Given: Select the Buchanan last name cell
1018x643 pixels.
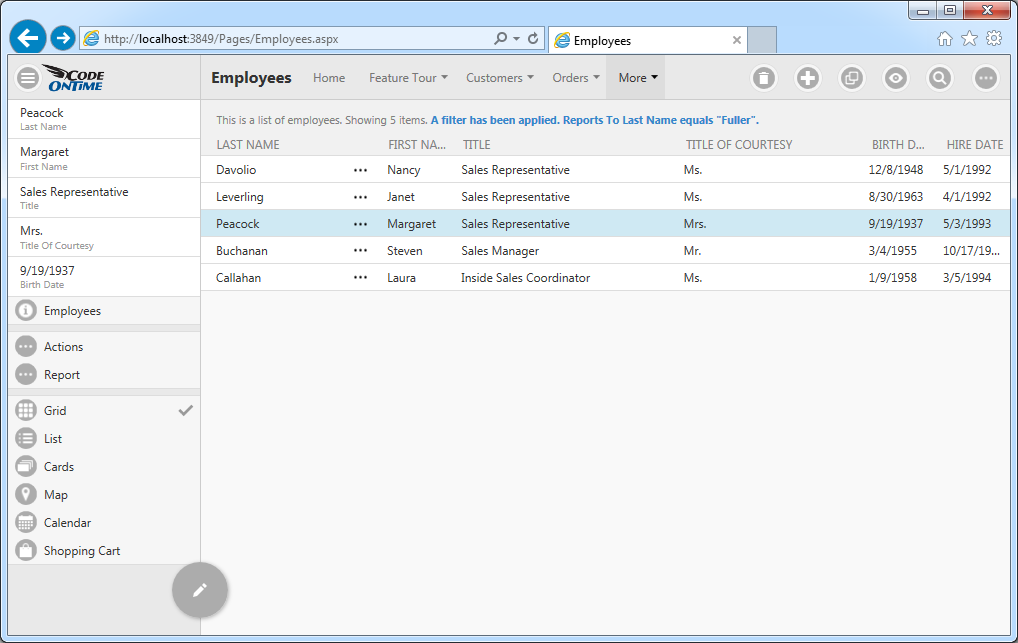Looking at the screenshot, I should click(242, 251).
